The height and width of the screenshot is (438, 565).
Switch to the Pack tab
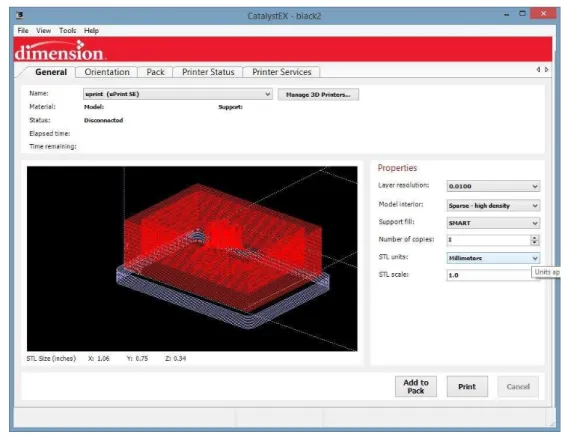(x=155, y=72)
